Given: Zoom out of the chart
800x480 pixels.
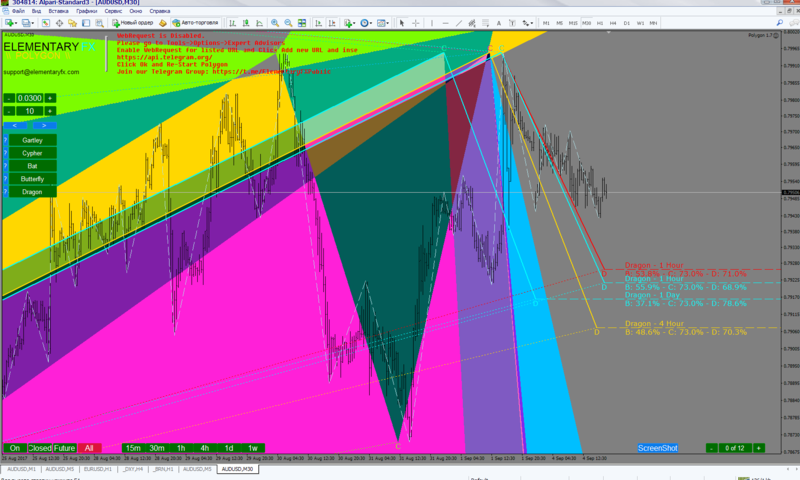Looking at the screenshot, I should 288,23.
